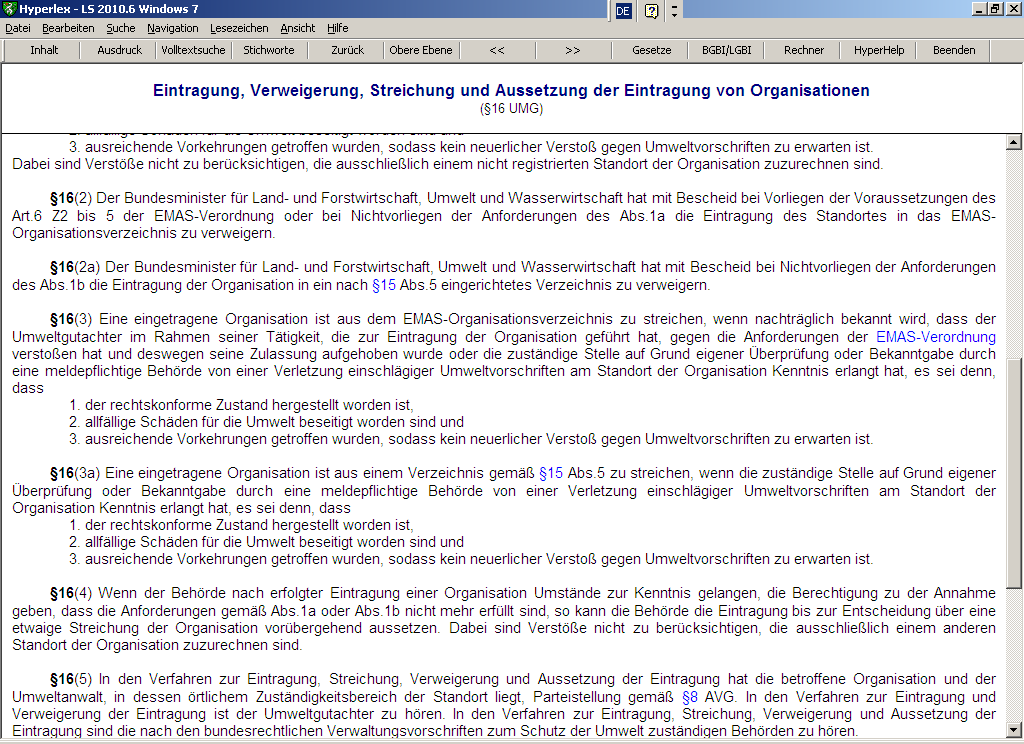
Task: Click the scrollbar up arrow
Action: coord(1014,142)
